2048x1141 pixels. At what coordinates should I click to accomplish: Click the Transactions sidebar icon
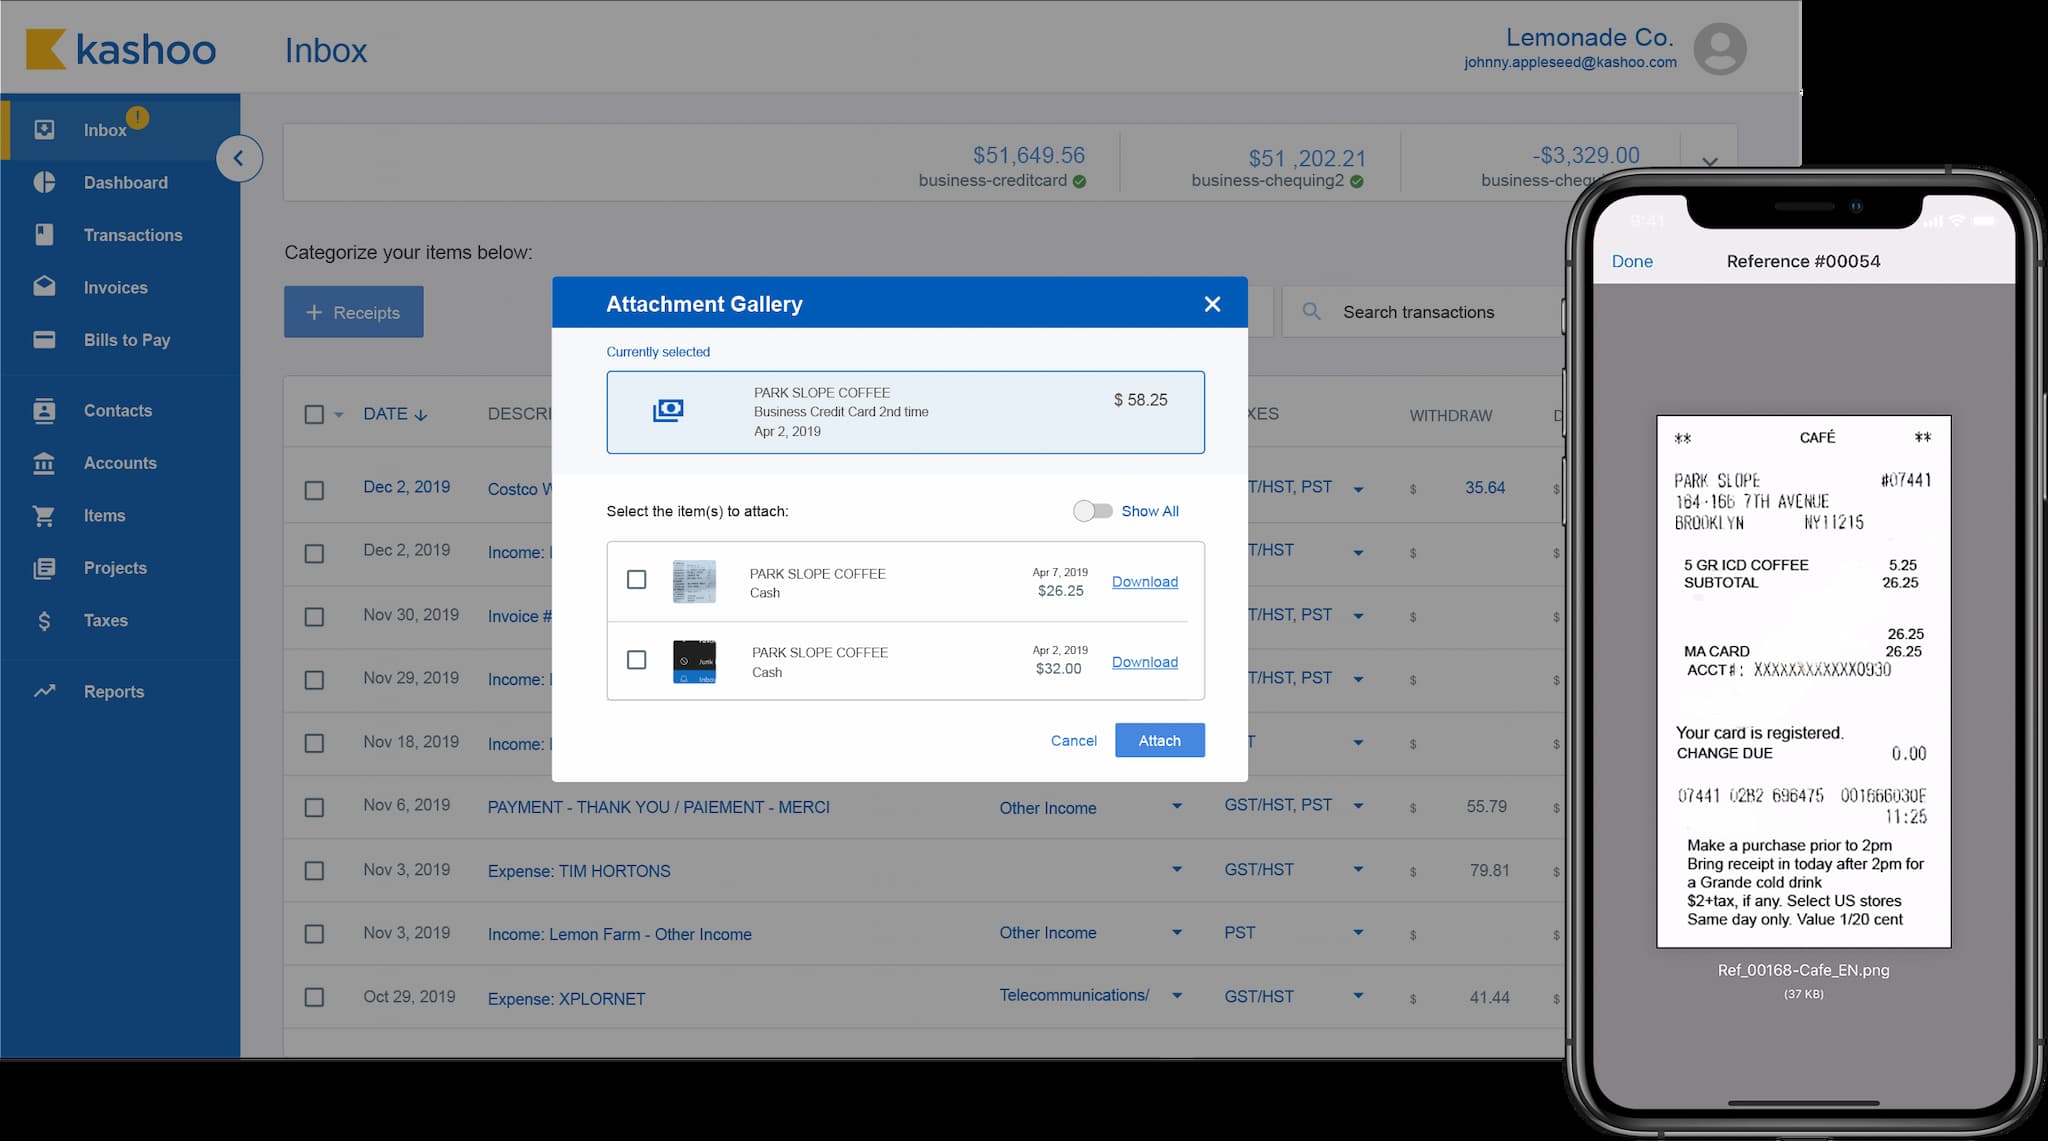(x=44, y=234)
